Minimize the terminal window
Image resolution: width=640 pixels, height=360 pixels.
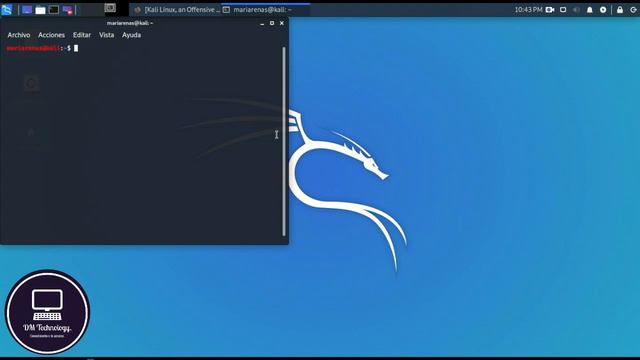coord(262,23)
